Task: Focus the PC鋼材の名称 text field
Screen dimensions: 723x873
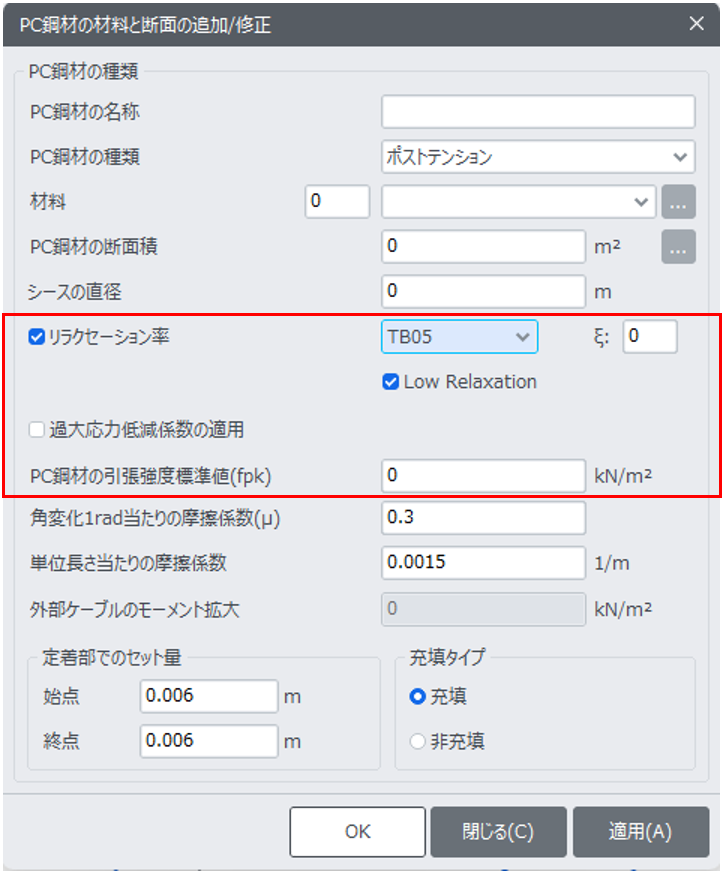Action: (x=538, y=111)
